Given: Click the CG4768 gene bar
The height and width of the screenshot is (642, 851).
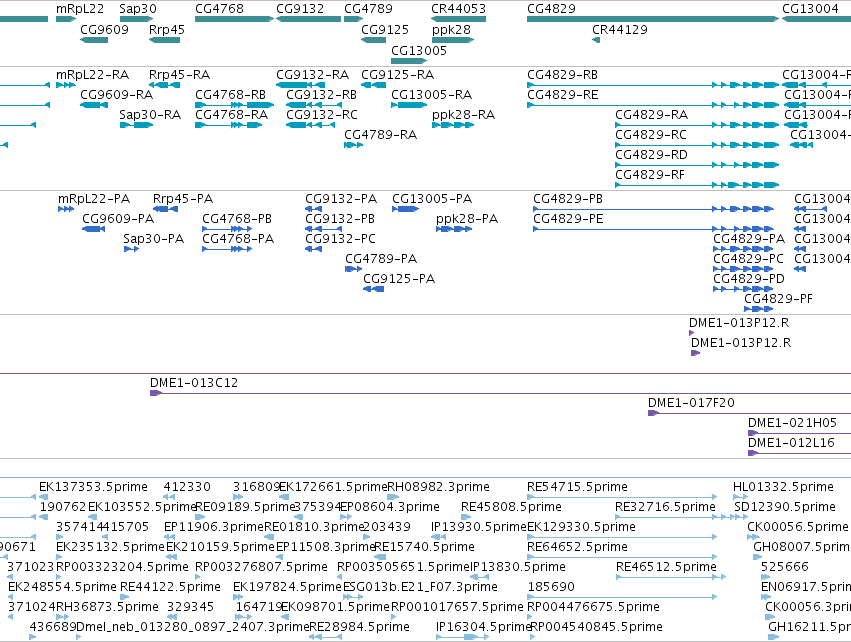Looking at the screenshot, I should [x=234, y=19].
